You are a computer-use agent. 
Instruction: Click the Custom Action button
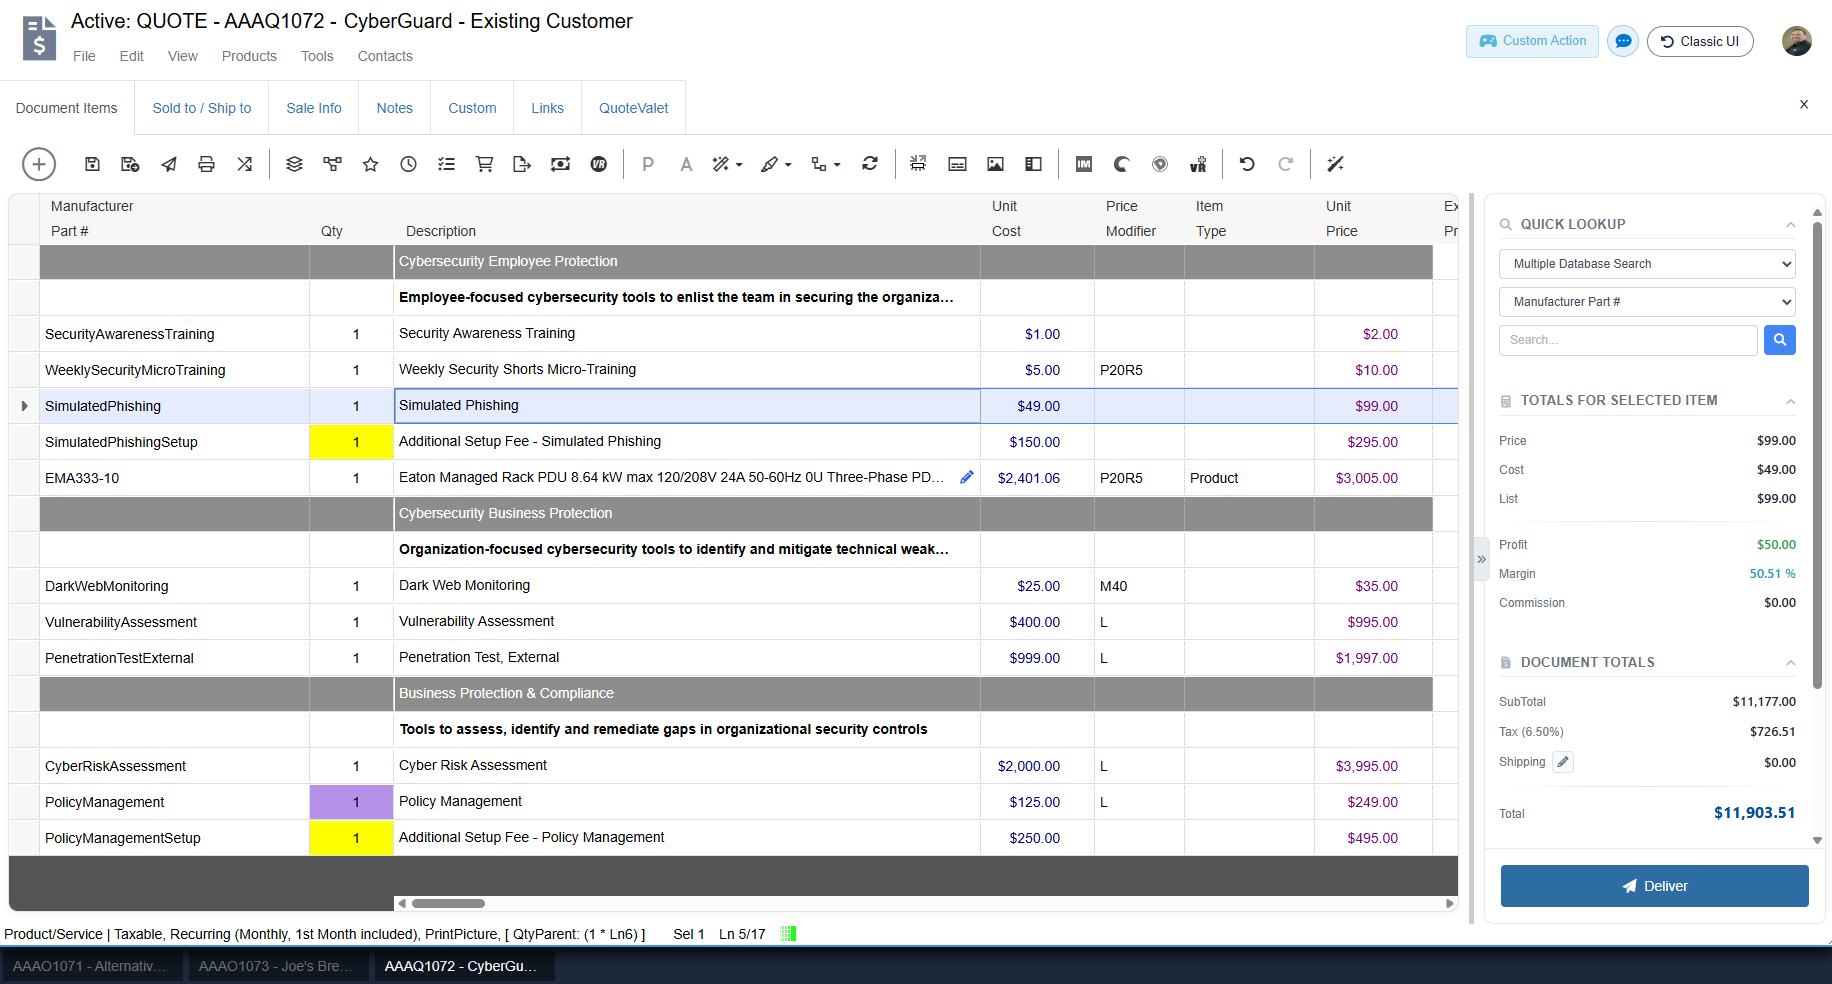(x=1533, y=41)
